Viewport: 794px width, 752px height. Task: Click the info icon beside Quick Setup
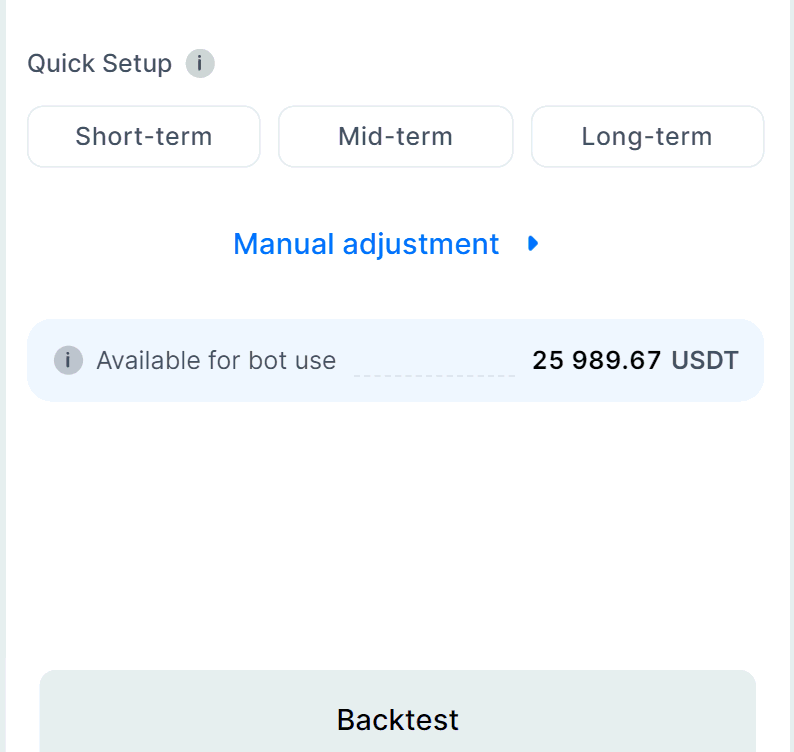pyautogui.click(x=200, y=64)
